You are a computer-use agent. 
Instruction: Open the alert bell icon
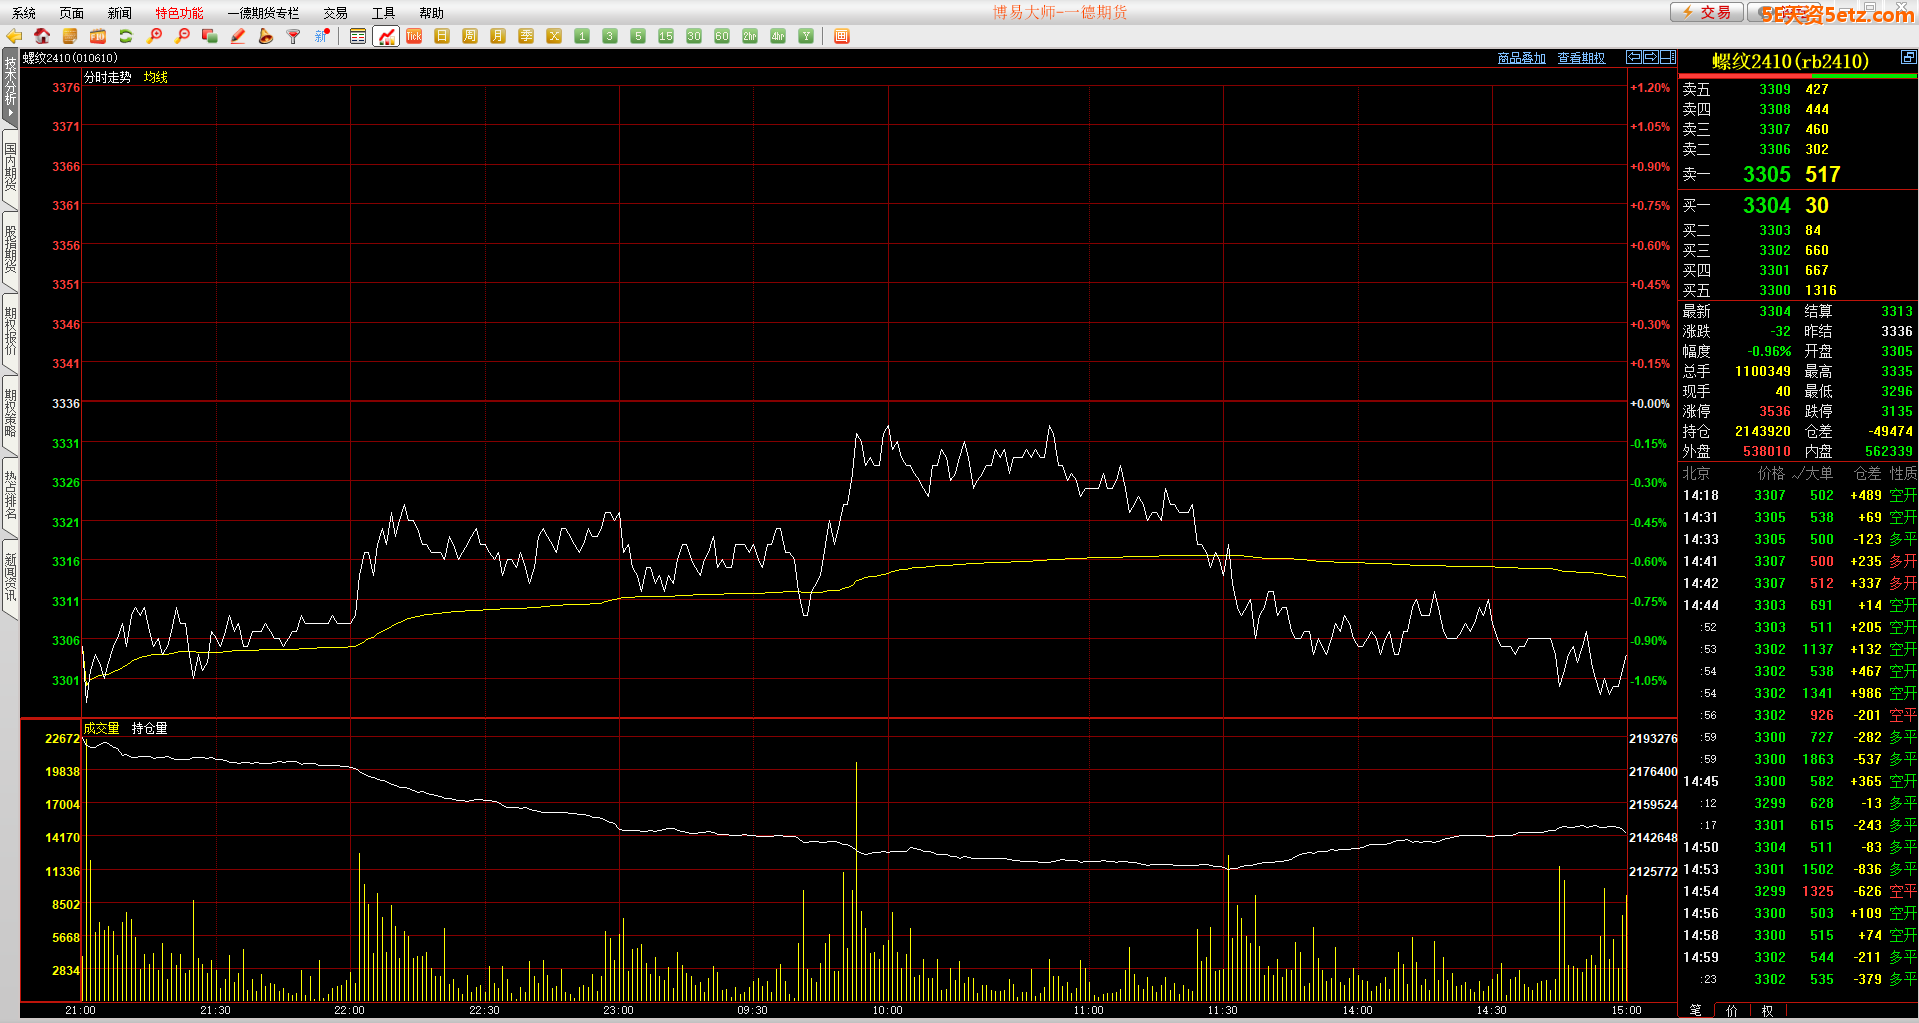pyautogui.click(x=266, y=36)
